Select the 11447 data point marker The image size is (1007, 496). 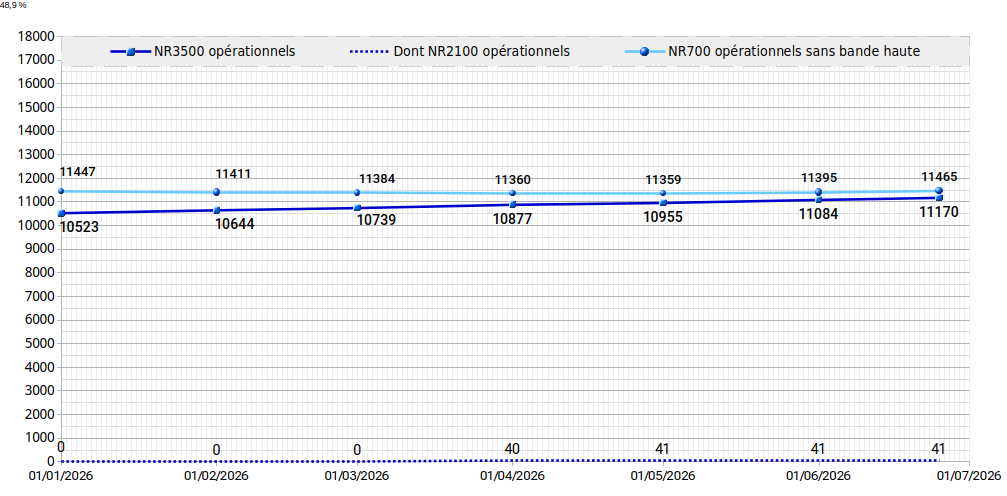click(60, 191)
